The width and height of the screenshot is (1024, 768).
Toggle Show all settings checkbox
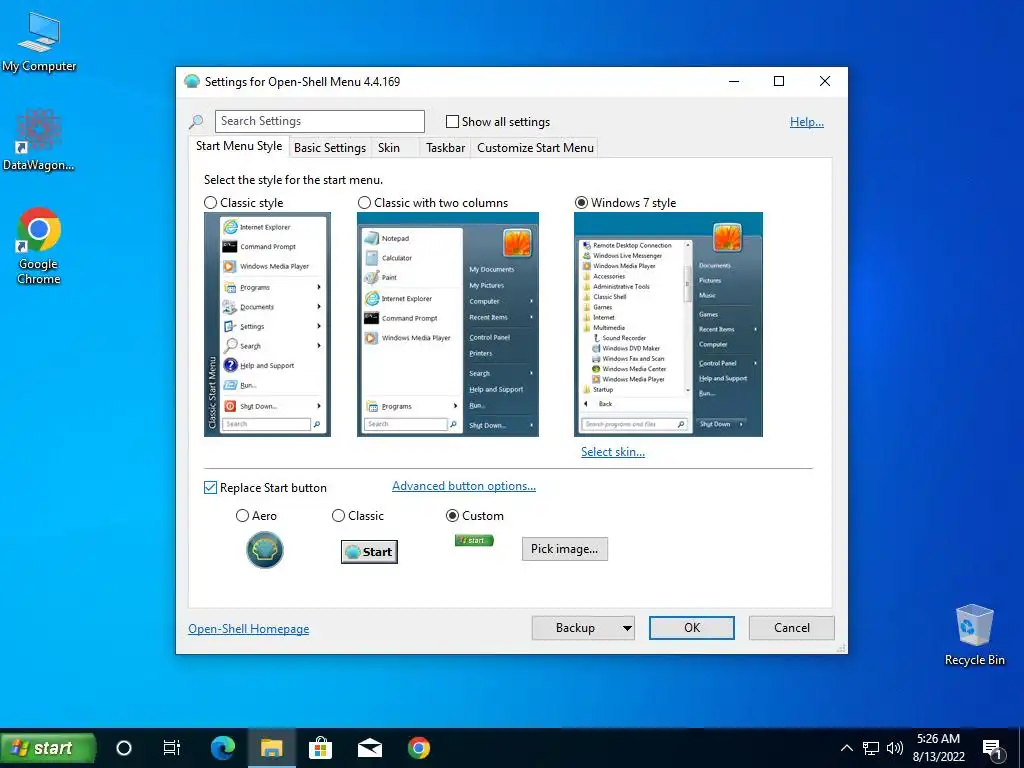pos(452,121)
